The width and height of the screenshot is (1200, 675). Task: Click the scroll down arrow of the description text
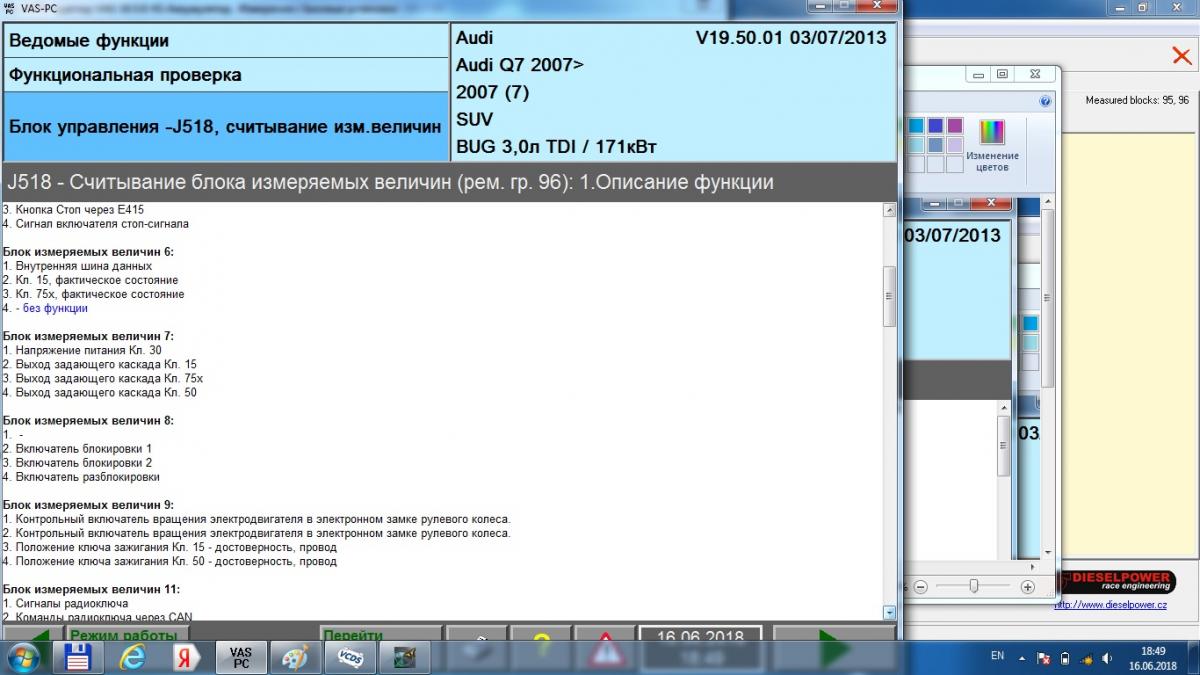tap(889, 612)
